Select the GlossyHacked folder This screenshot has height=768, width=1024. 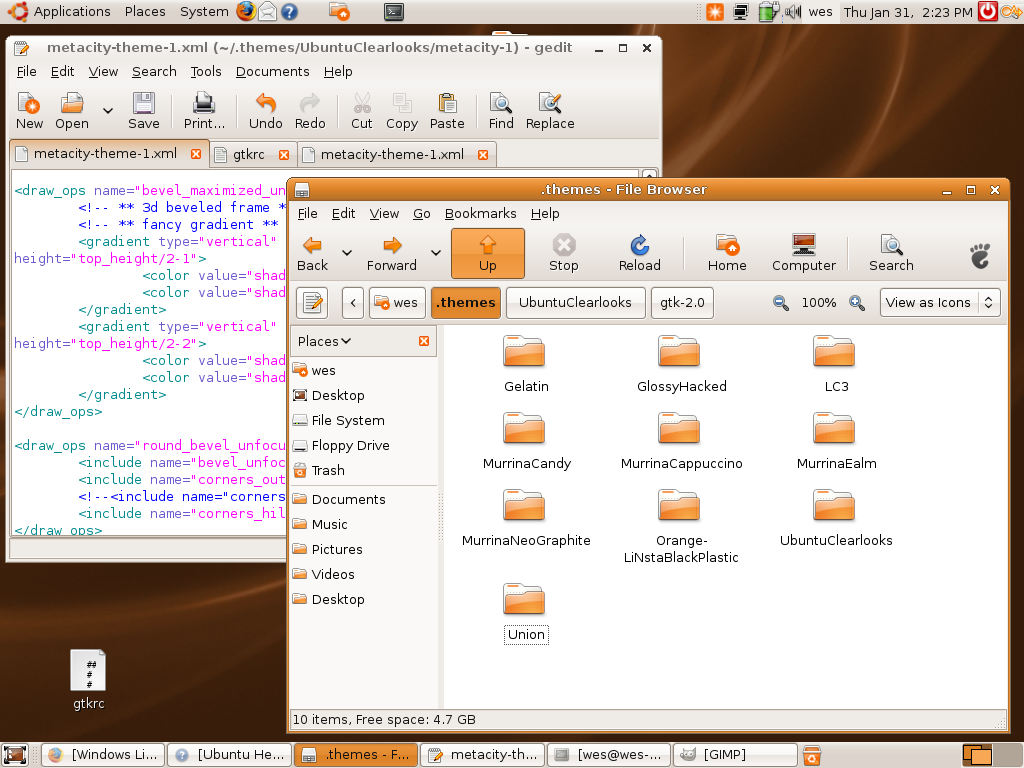click(680, 364)
